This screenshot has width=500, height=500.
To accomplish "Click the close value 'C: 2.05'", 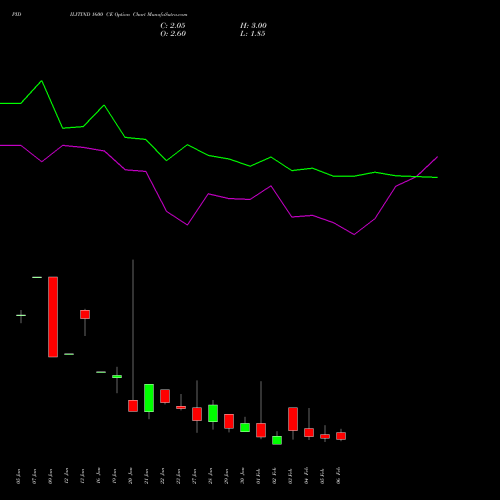I will point(173,26).
